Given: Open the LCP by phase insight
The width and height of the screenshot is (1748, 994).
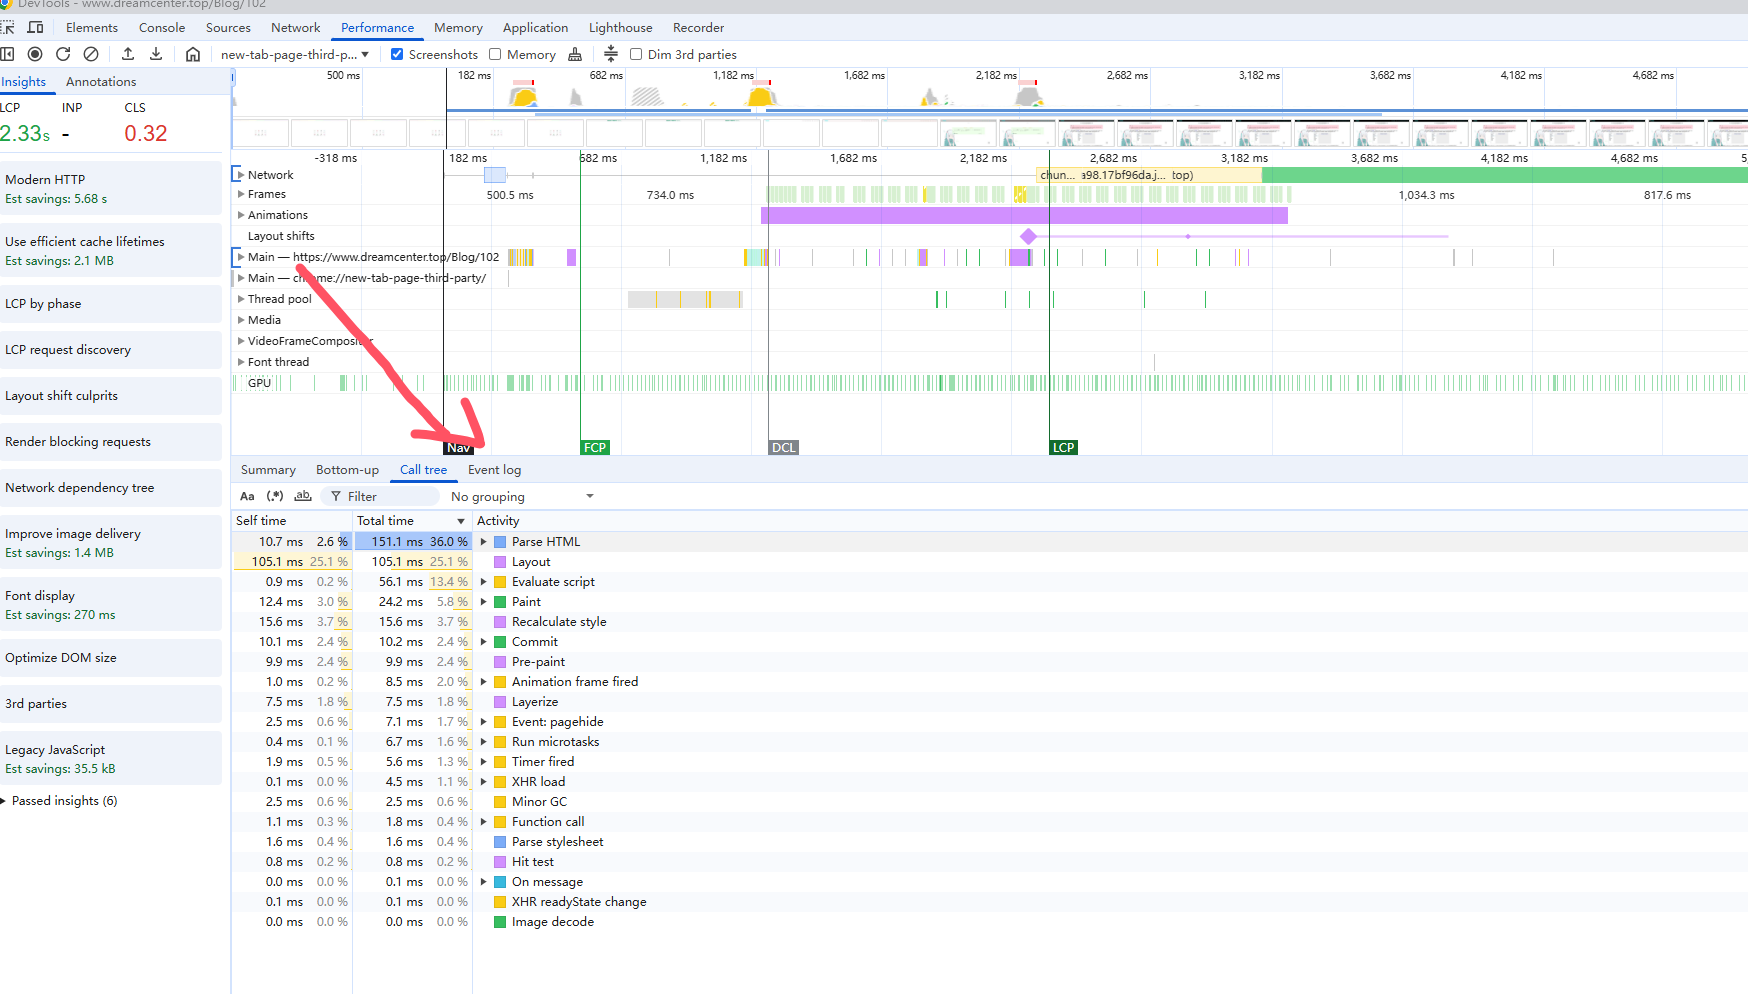Looking at the screenshot, I should (43, 304).
